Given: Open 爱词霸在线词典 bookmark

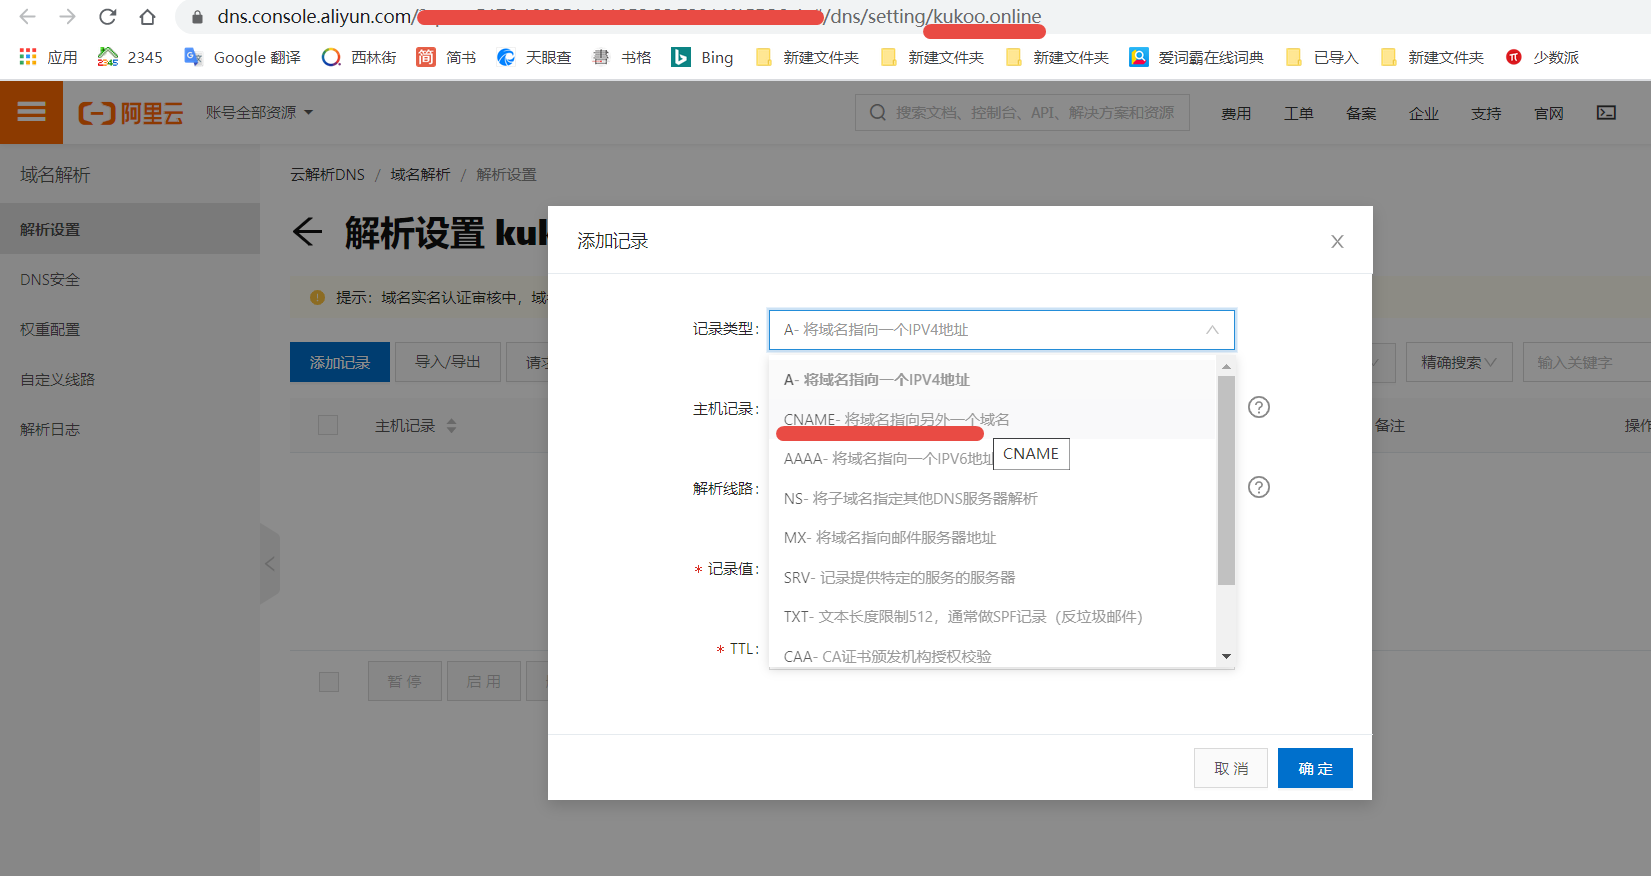Looking at the screenshot, I should (1196, 57).
